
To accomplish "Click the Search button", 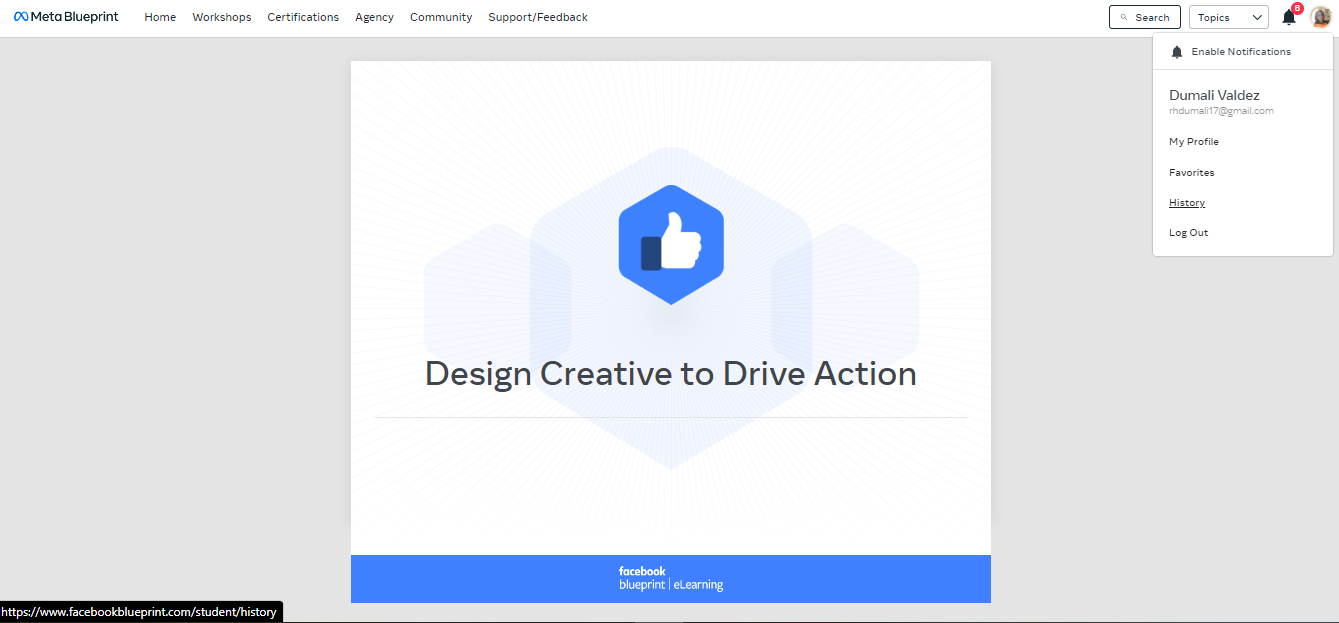I will click(x=1145, y=17).
